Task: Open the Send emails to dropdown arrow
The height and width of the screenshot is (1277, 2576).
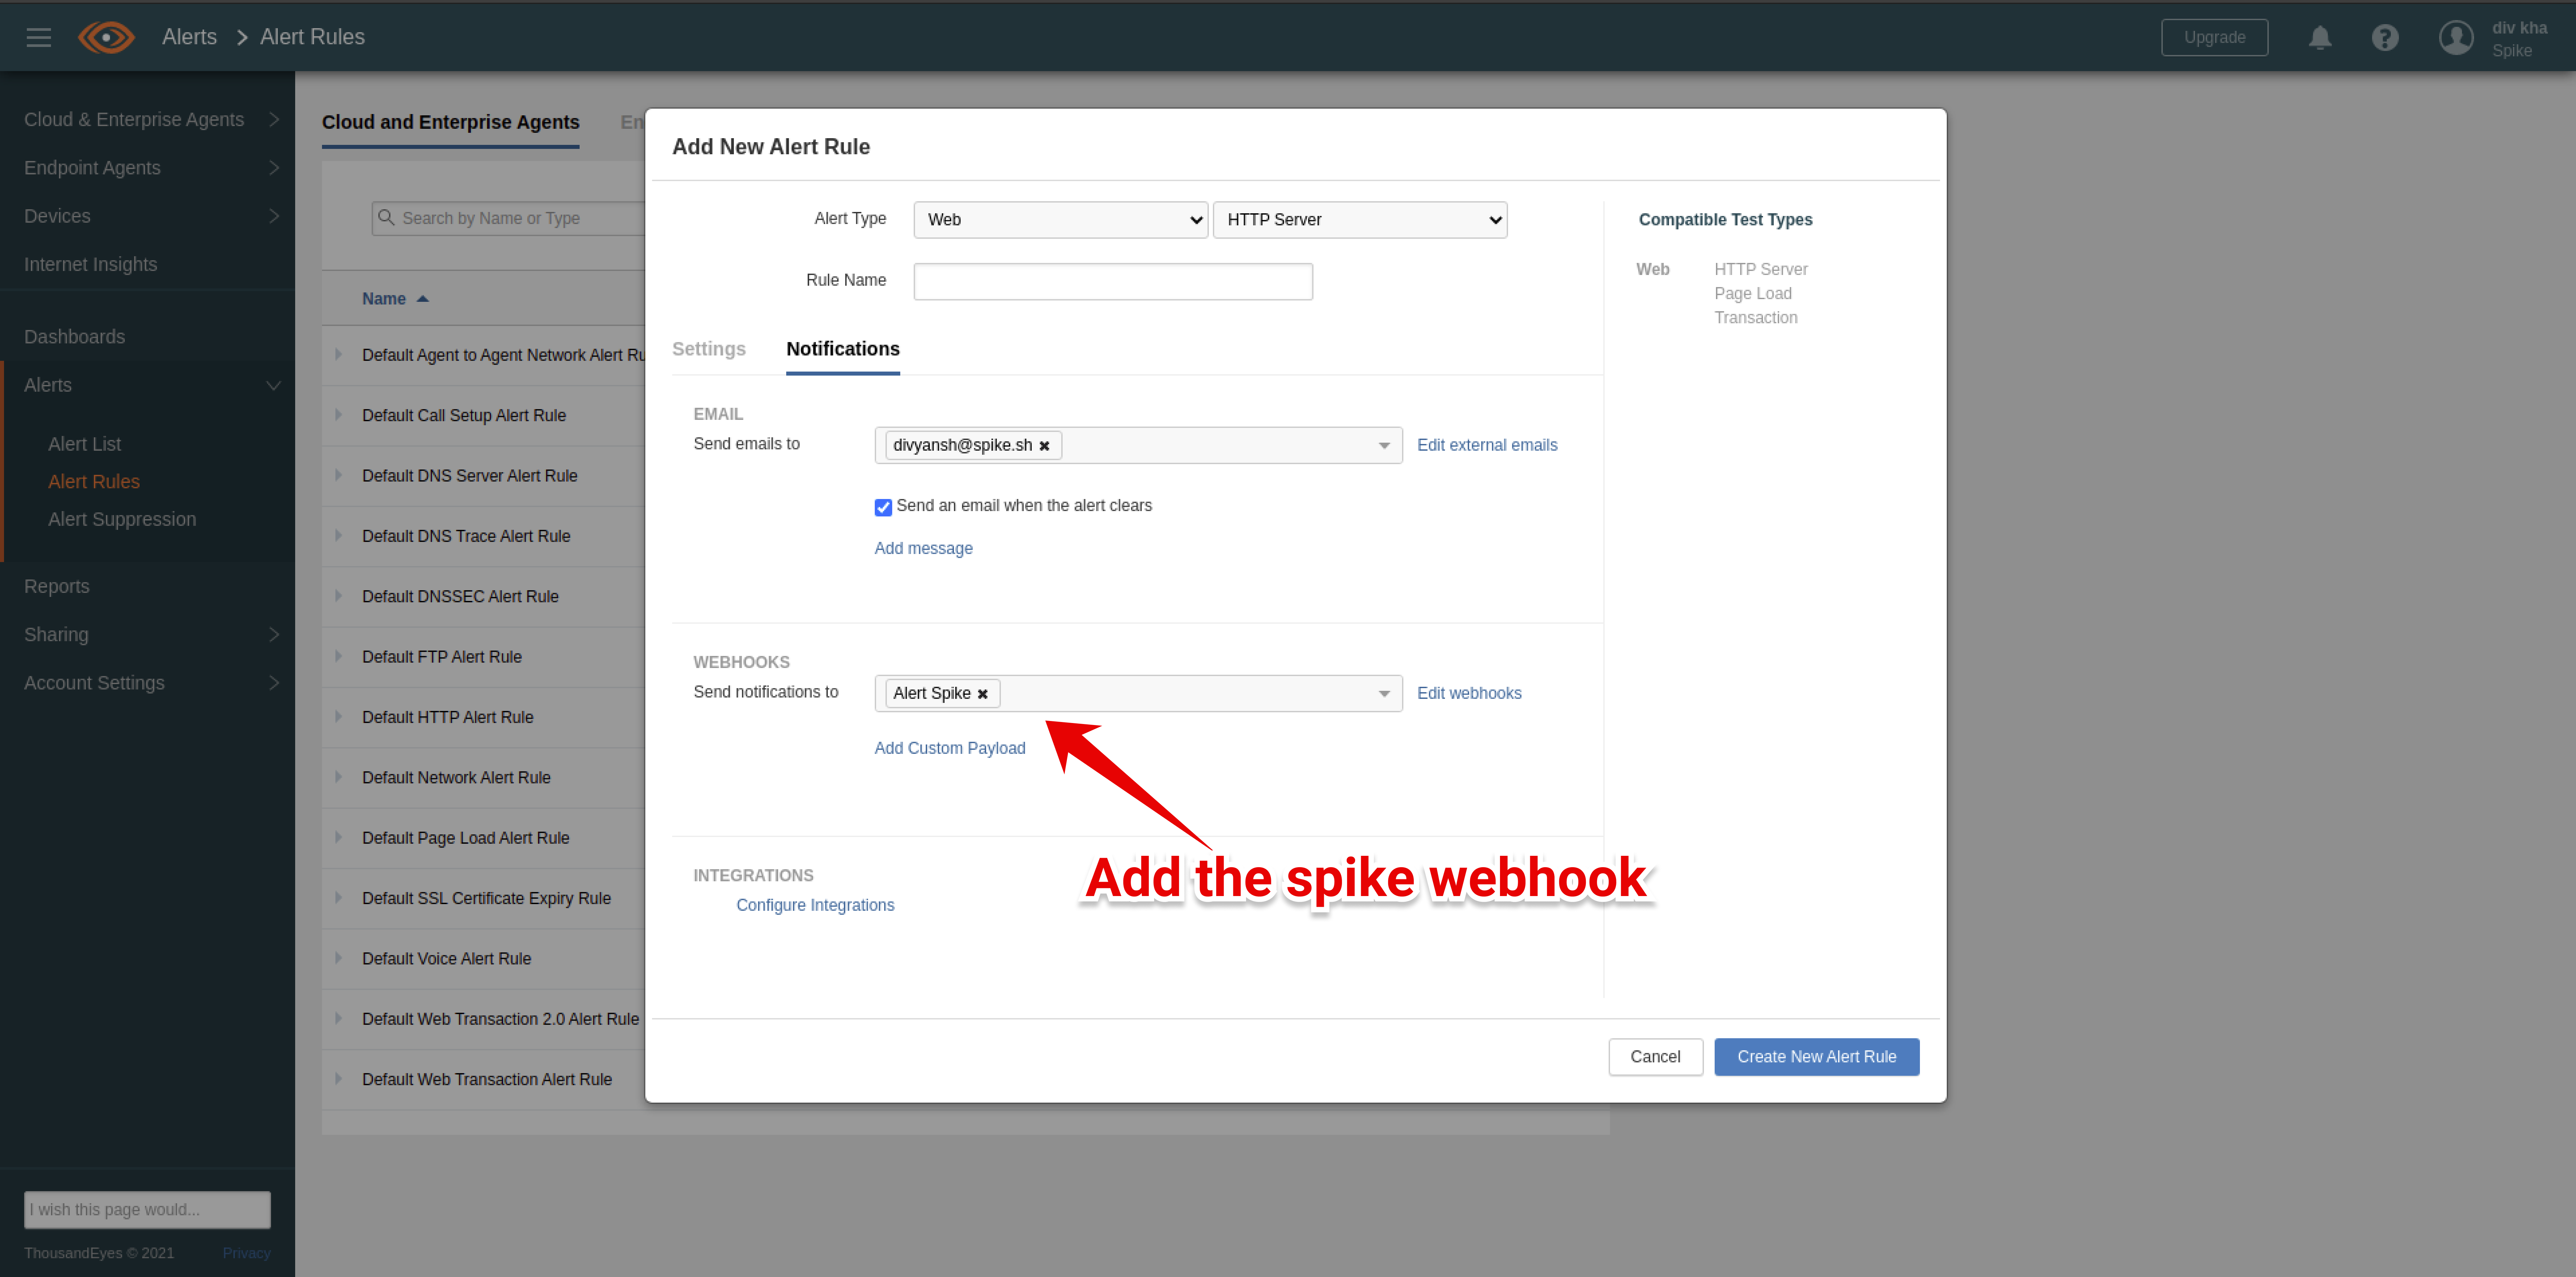Action: tap(1384, 446)
